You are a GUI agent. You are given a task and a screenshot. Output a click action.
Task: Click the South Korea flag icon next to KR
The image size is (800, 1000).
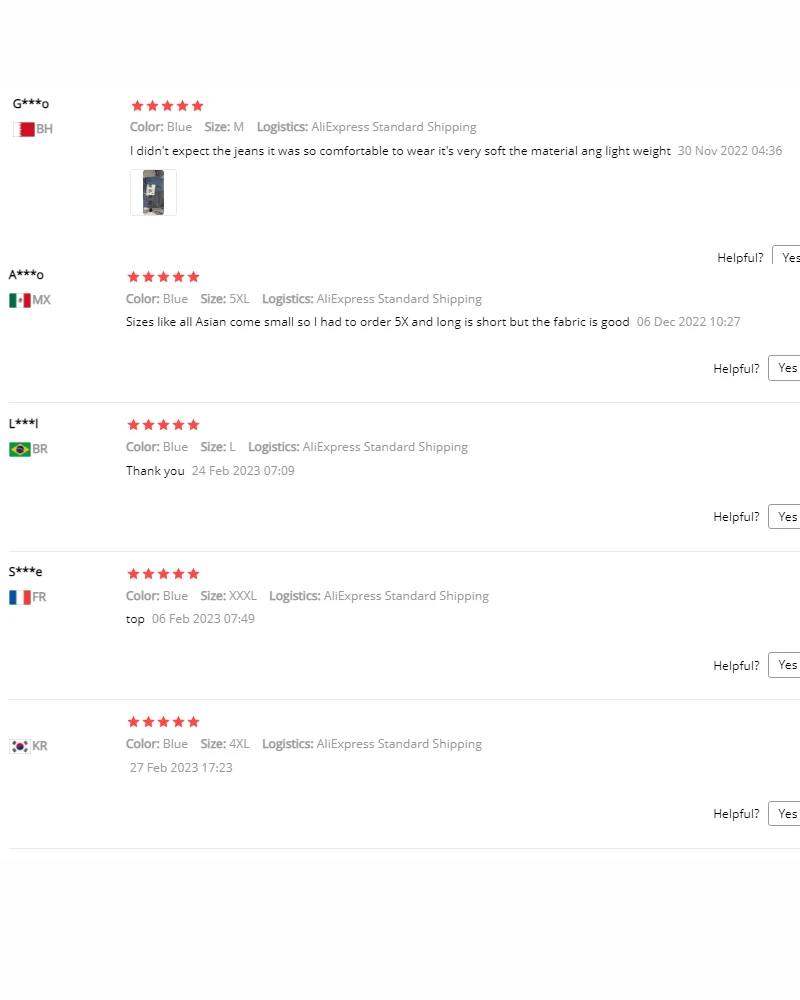[x=19, y=746]
